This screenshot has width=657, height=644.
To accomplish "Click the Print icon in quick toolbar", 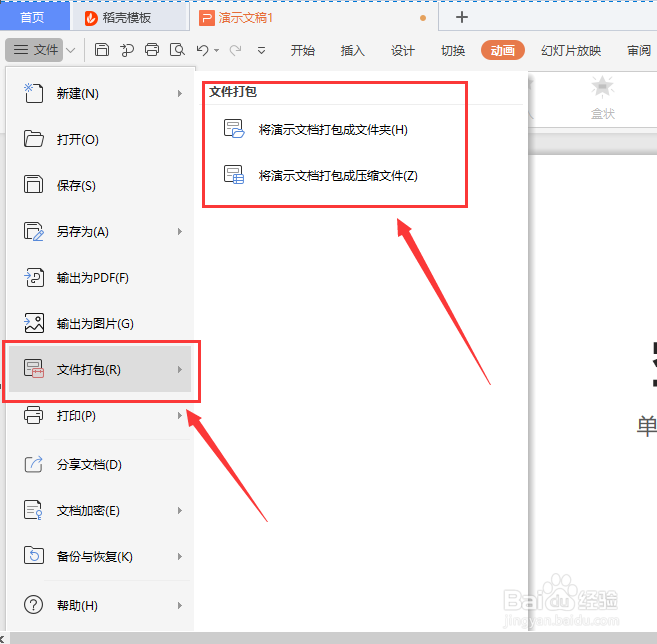I will coord(152,50).
